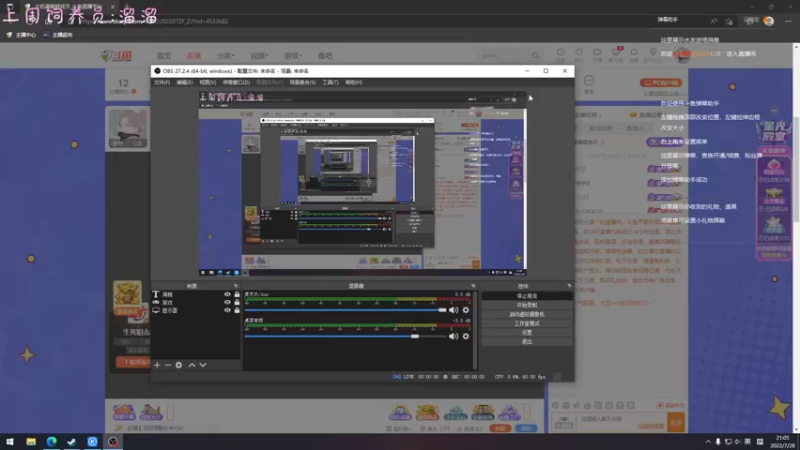Select the text source row with T icon
800x450 pixels.
(x=196, y=294)
